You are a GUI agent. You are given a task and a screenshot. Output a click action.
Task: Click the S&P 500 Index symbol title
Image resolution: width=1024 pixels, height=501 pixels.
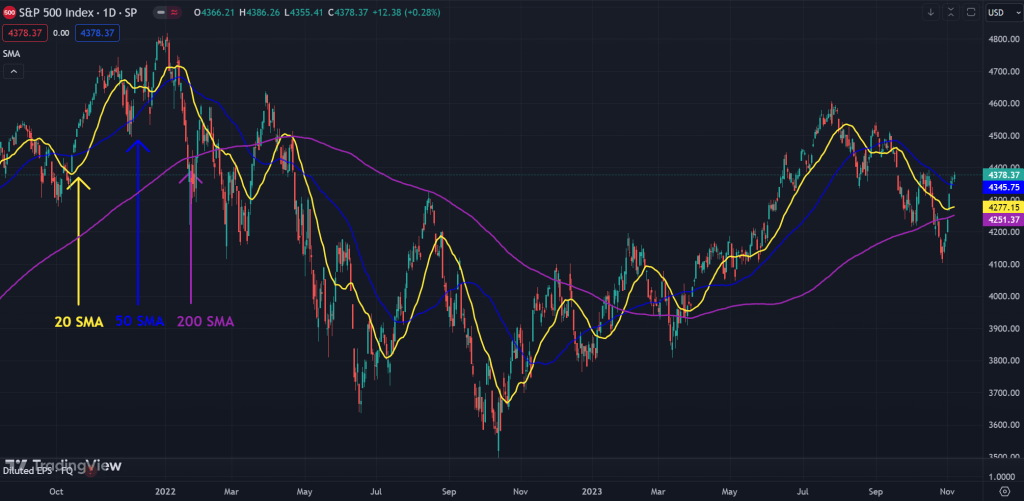click(x=80, y=12)
